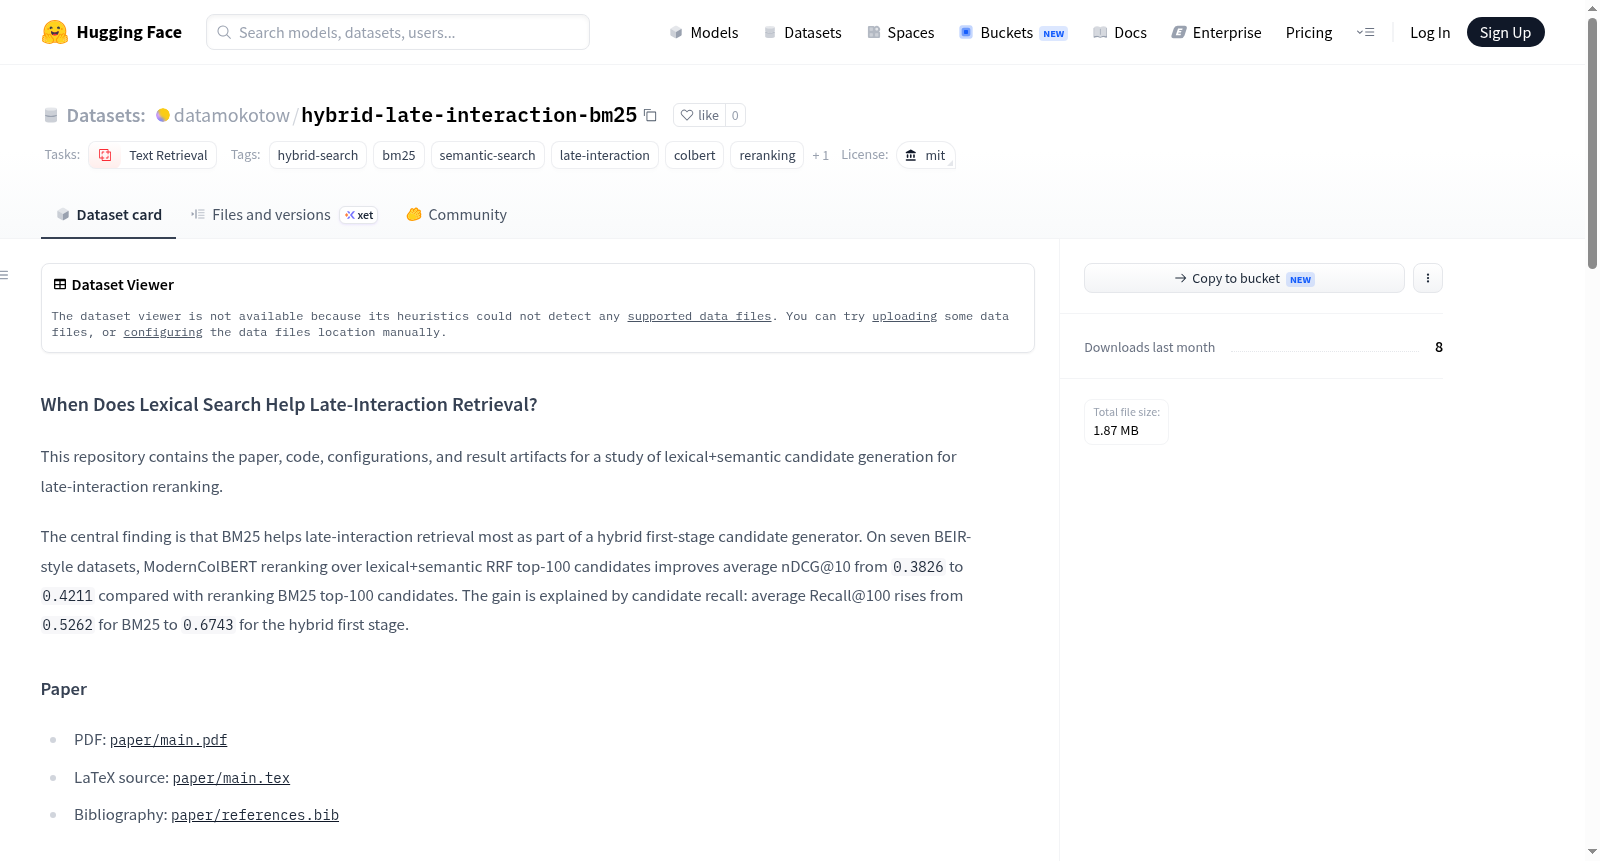This screenshot has width=1600, height=861.
Task: Open the Files and versions tab
Action: pyautogui.click(x=284, y=215)
